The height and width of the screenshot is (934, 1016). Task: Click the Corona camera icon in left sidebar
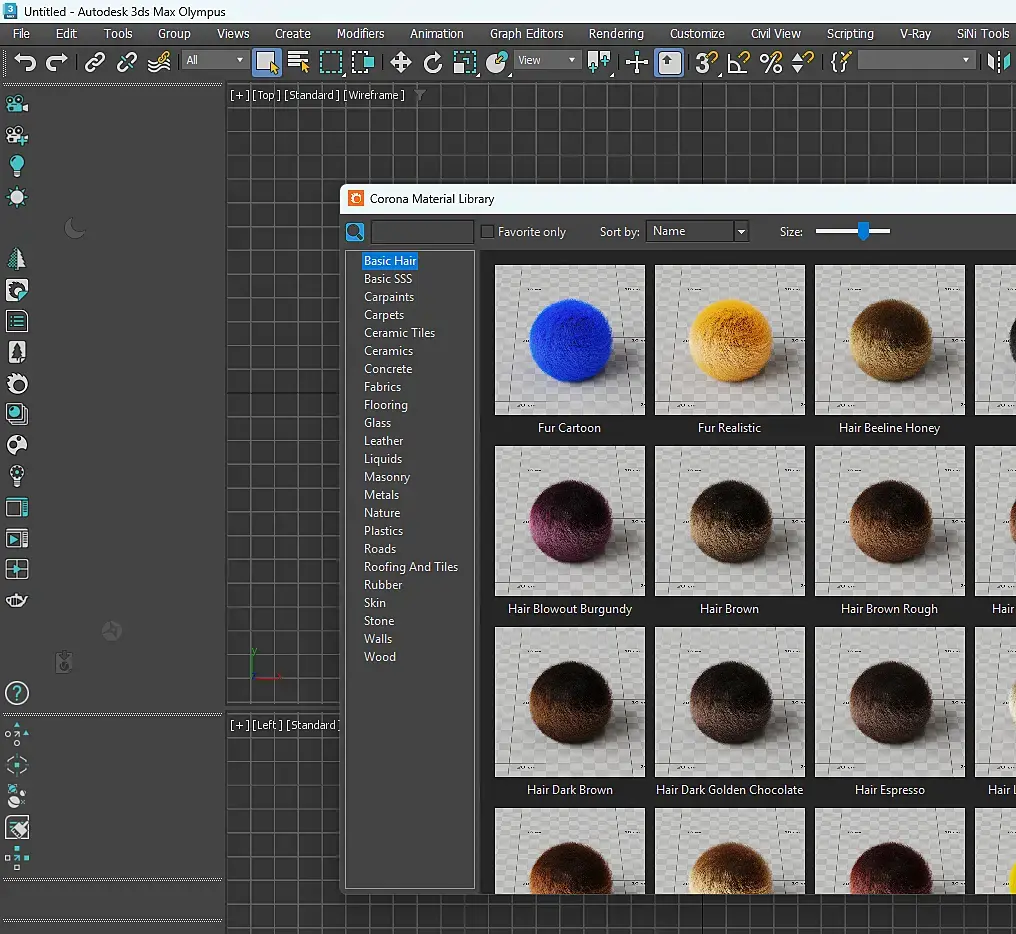click(x=17, y=104)
